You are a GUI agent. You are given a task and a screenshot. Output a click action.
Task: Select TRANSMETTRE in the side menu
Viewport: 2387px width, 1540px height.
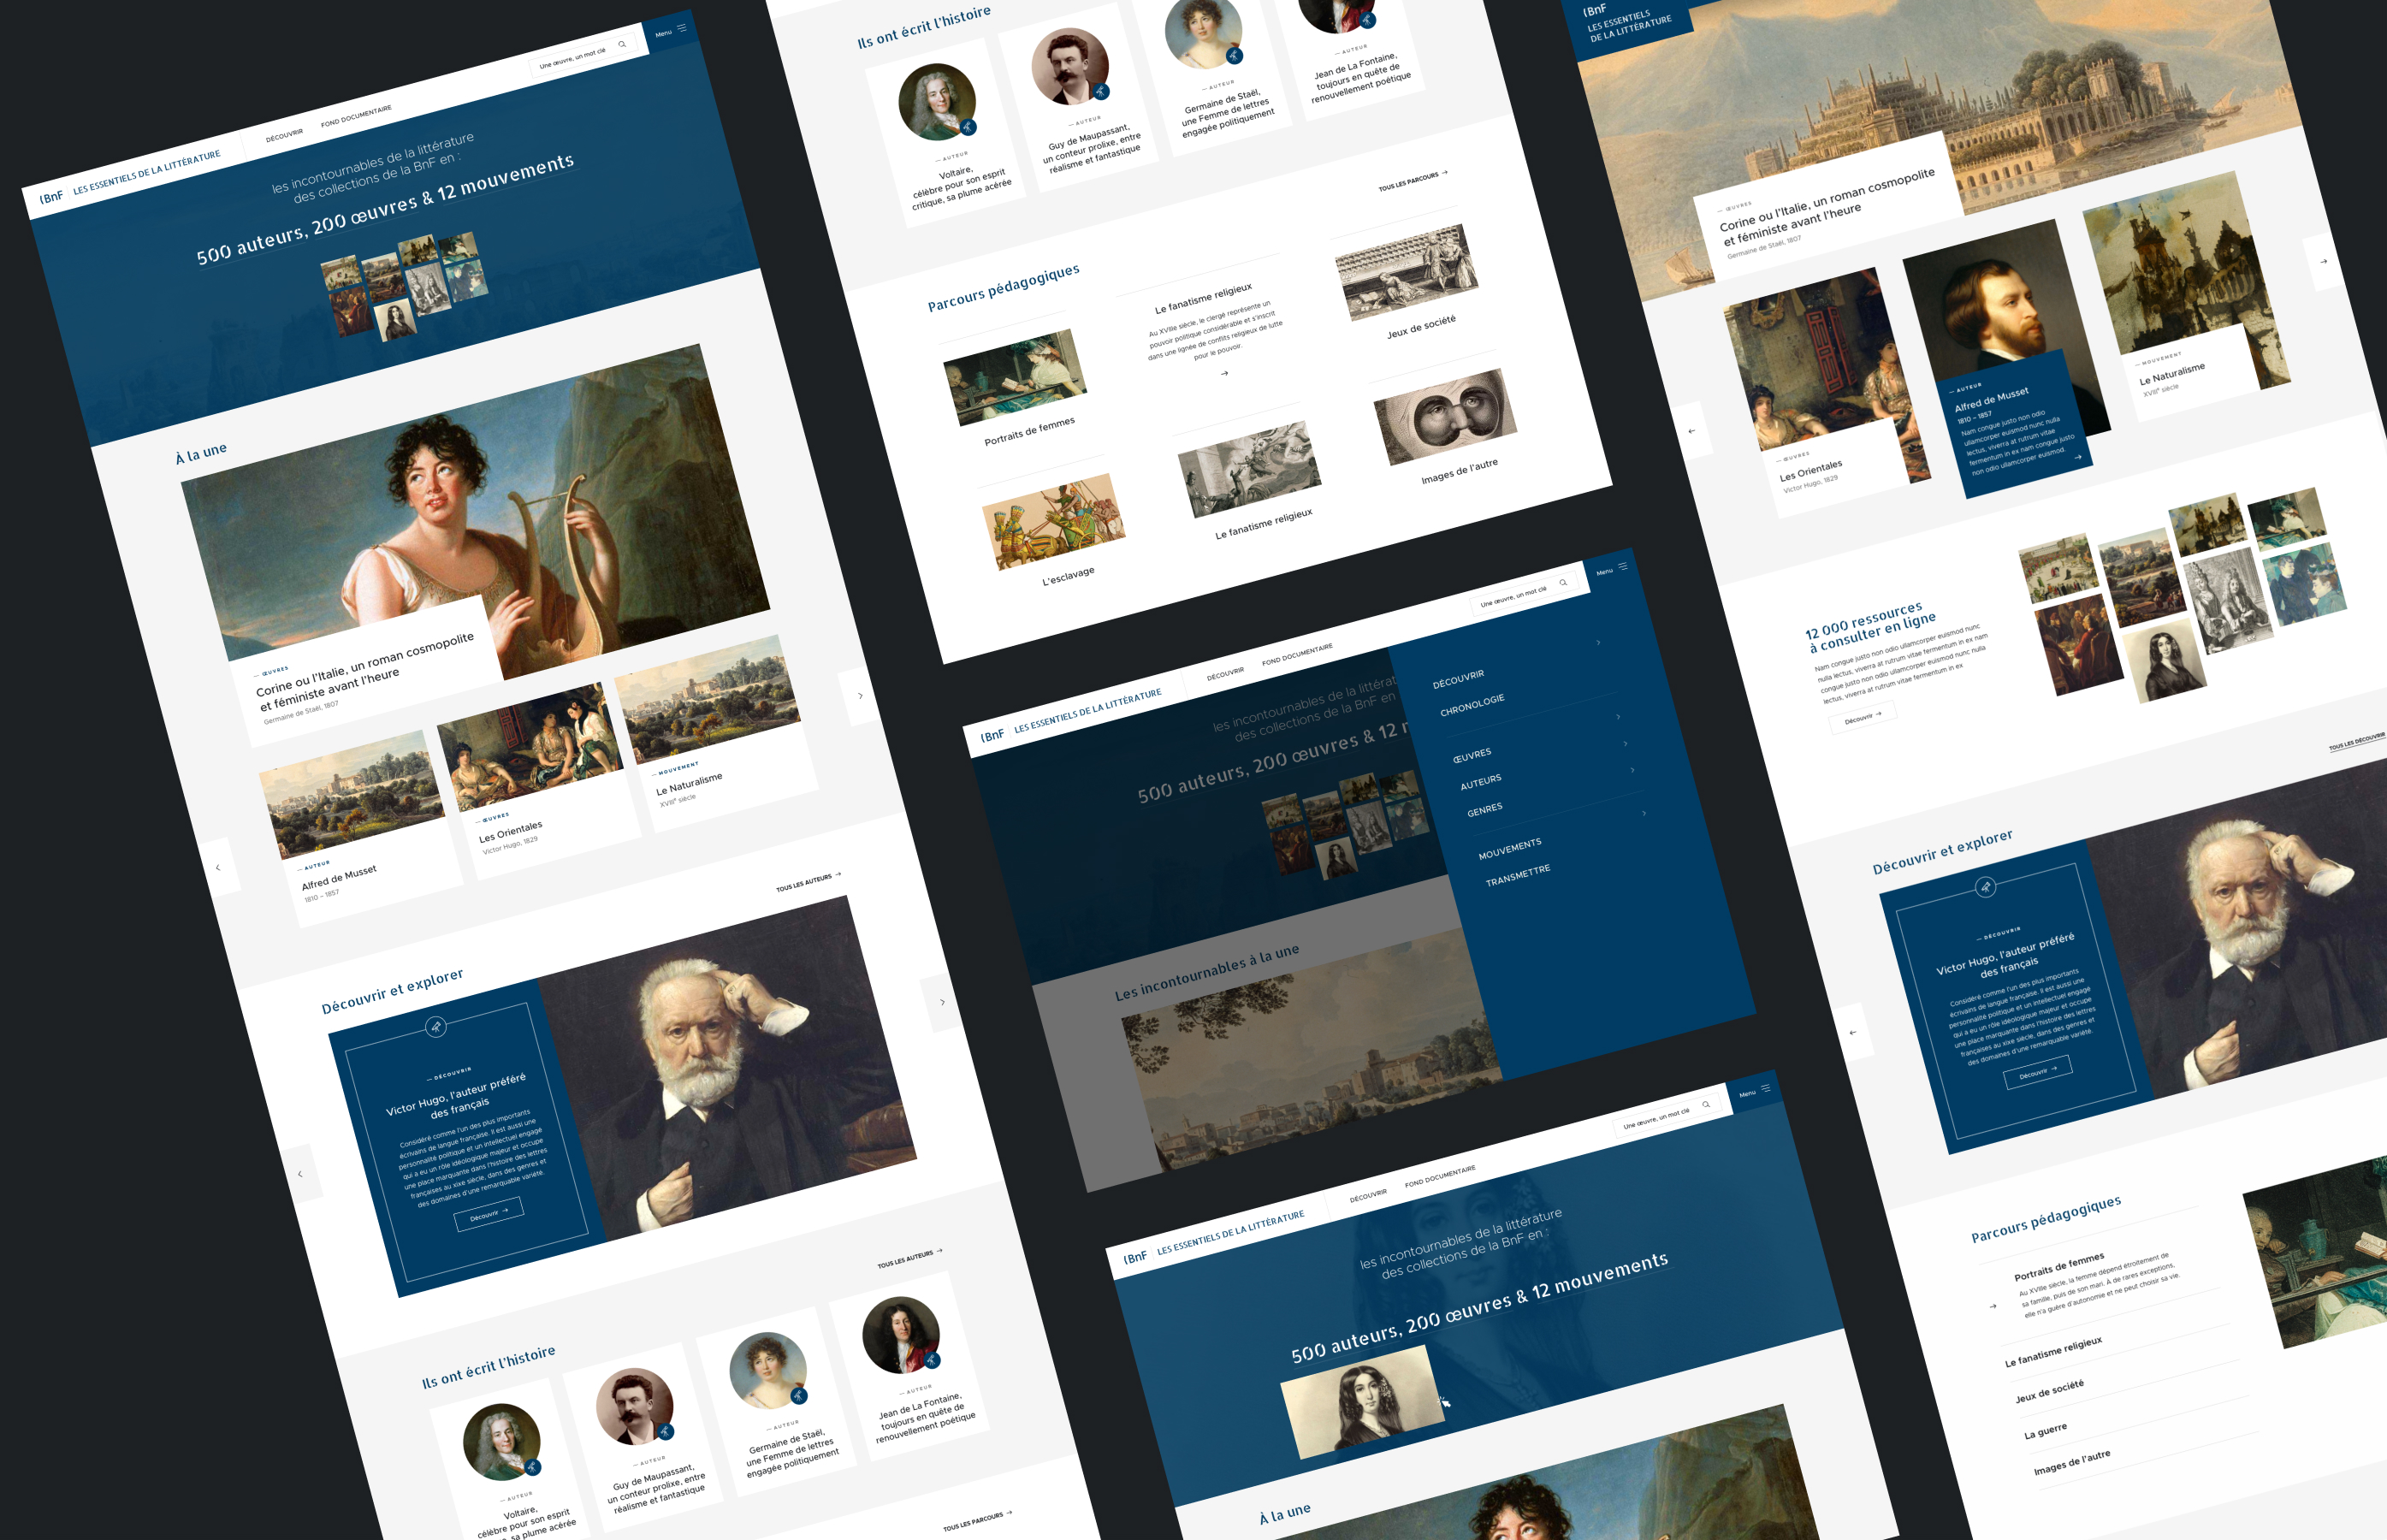click(x=1518, y=875)
